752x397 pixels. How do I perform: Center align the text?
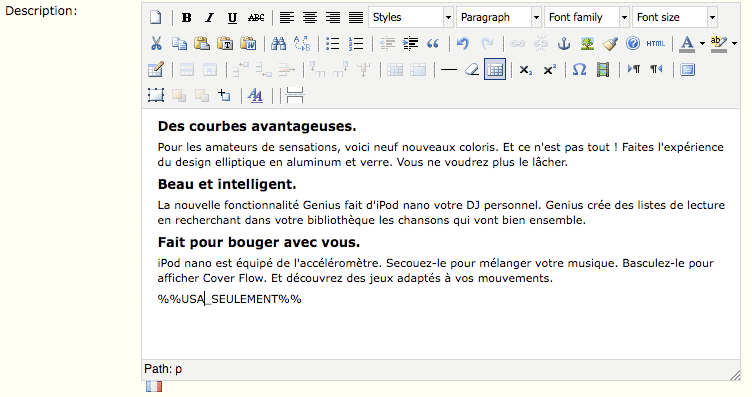coord(309,18)
